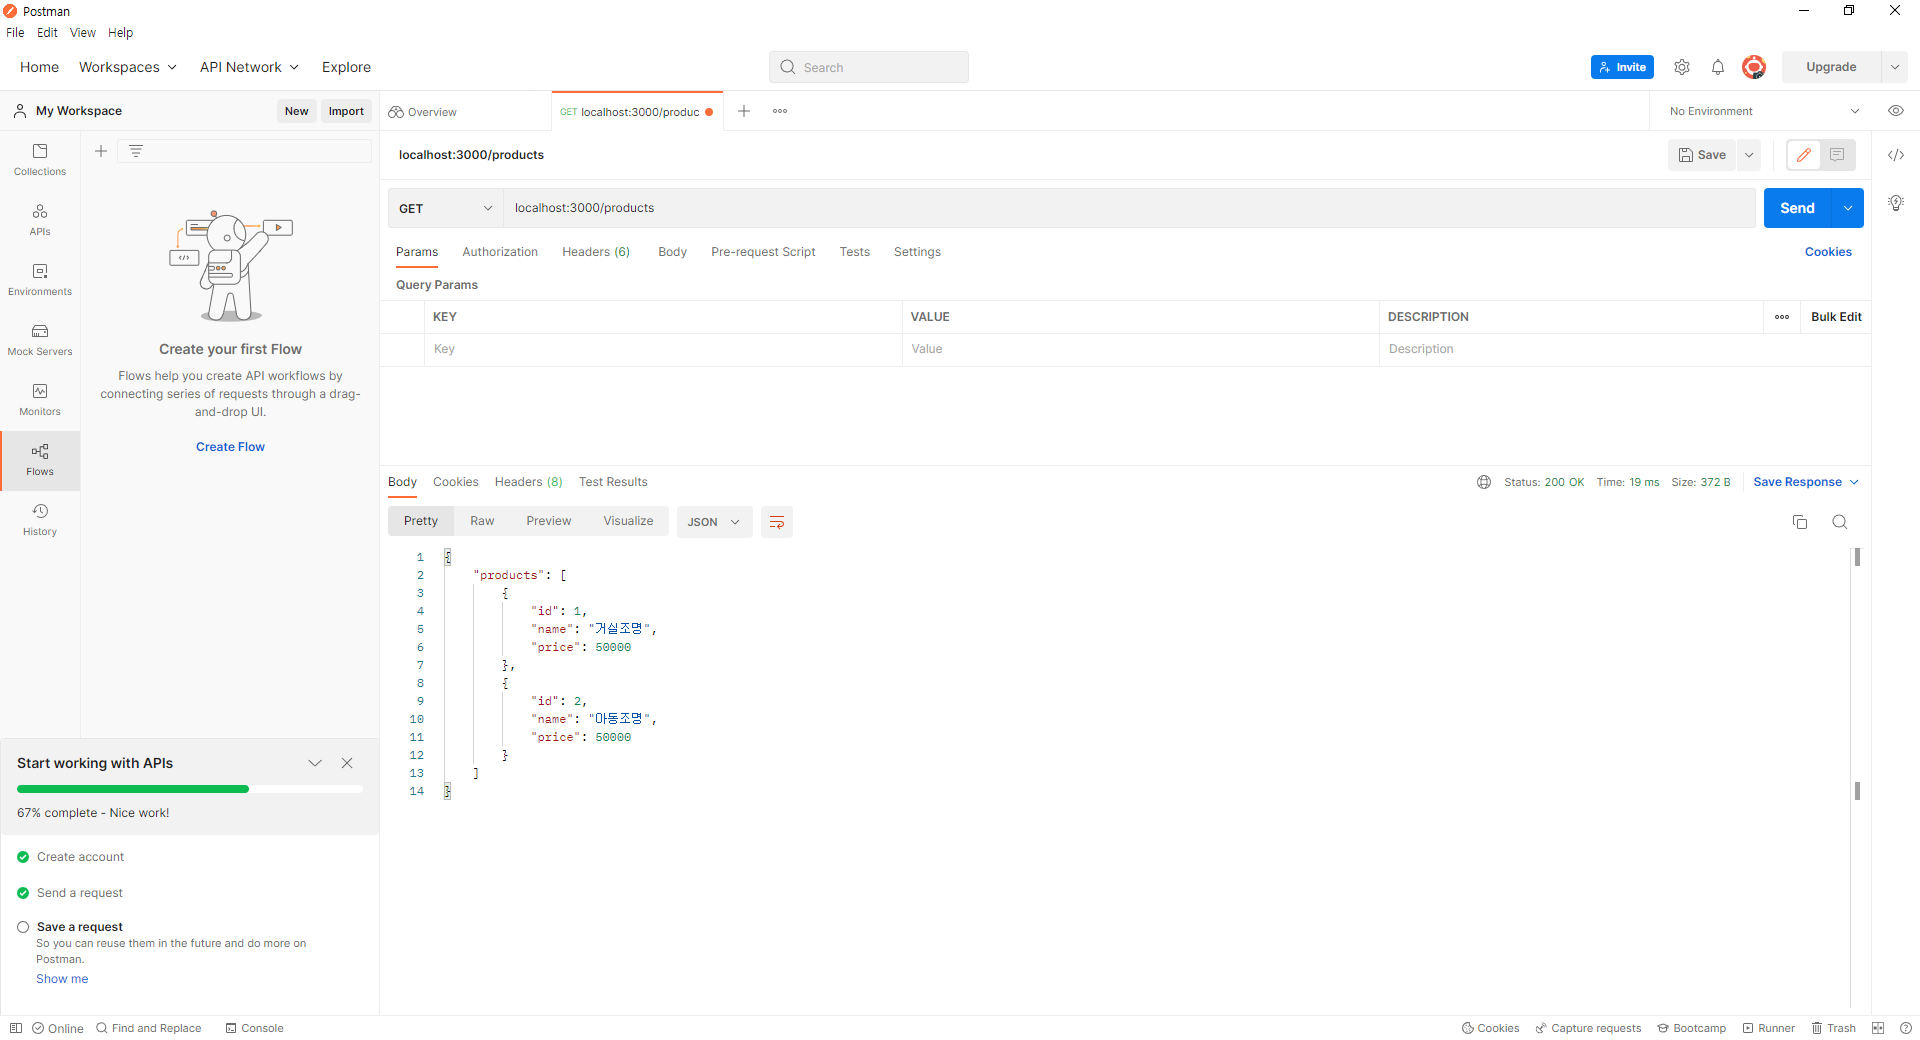Open the tab options ellipsis menu
Screen dimensions: 1920x1040
tap(780, 111)
